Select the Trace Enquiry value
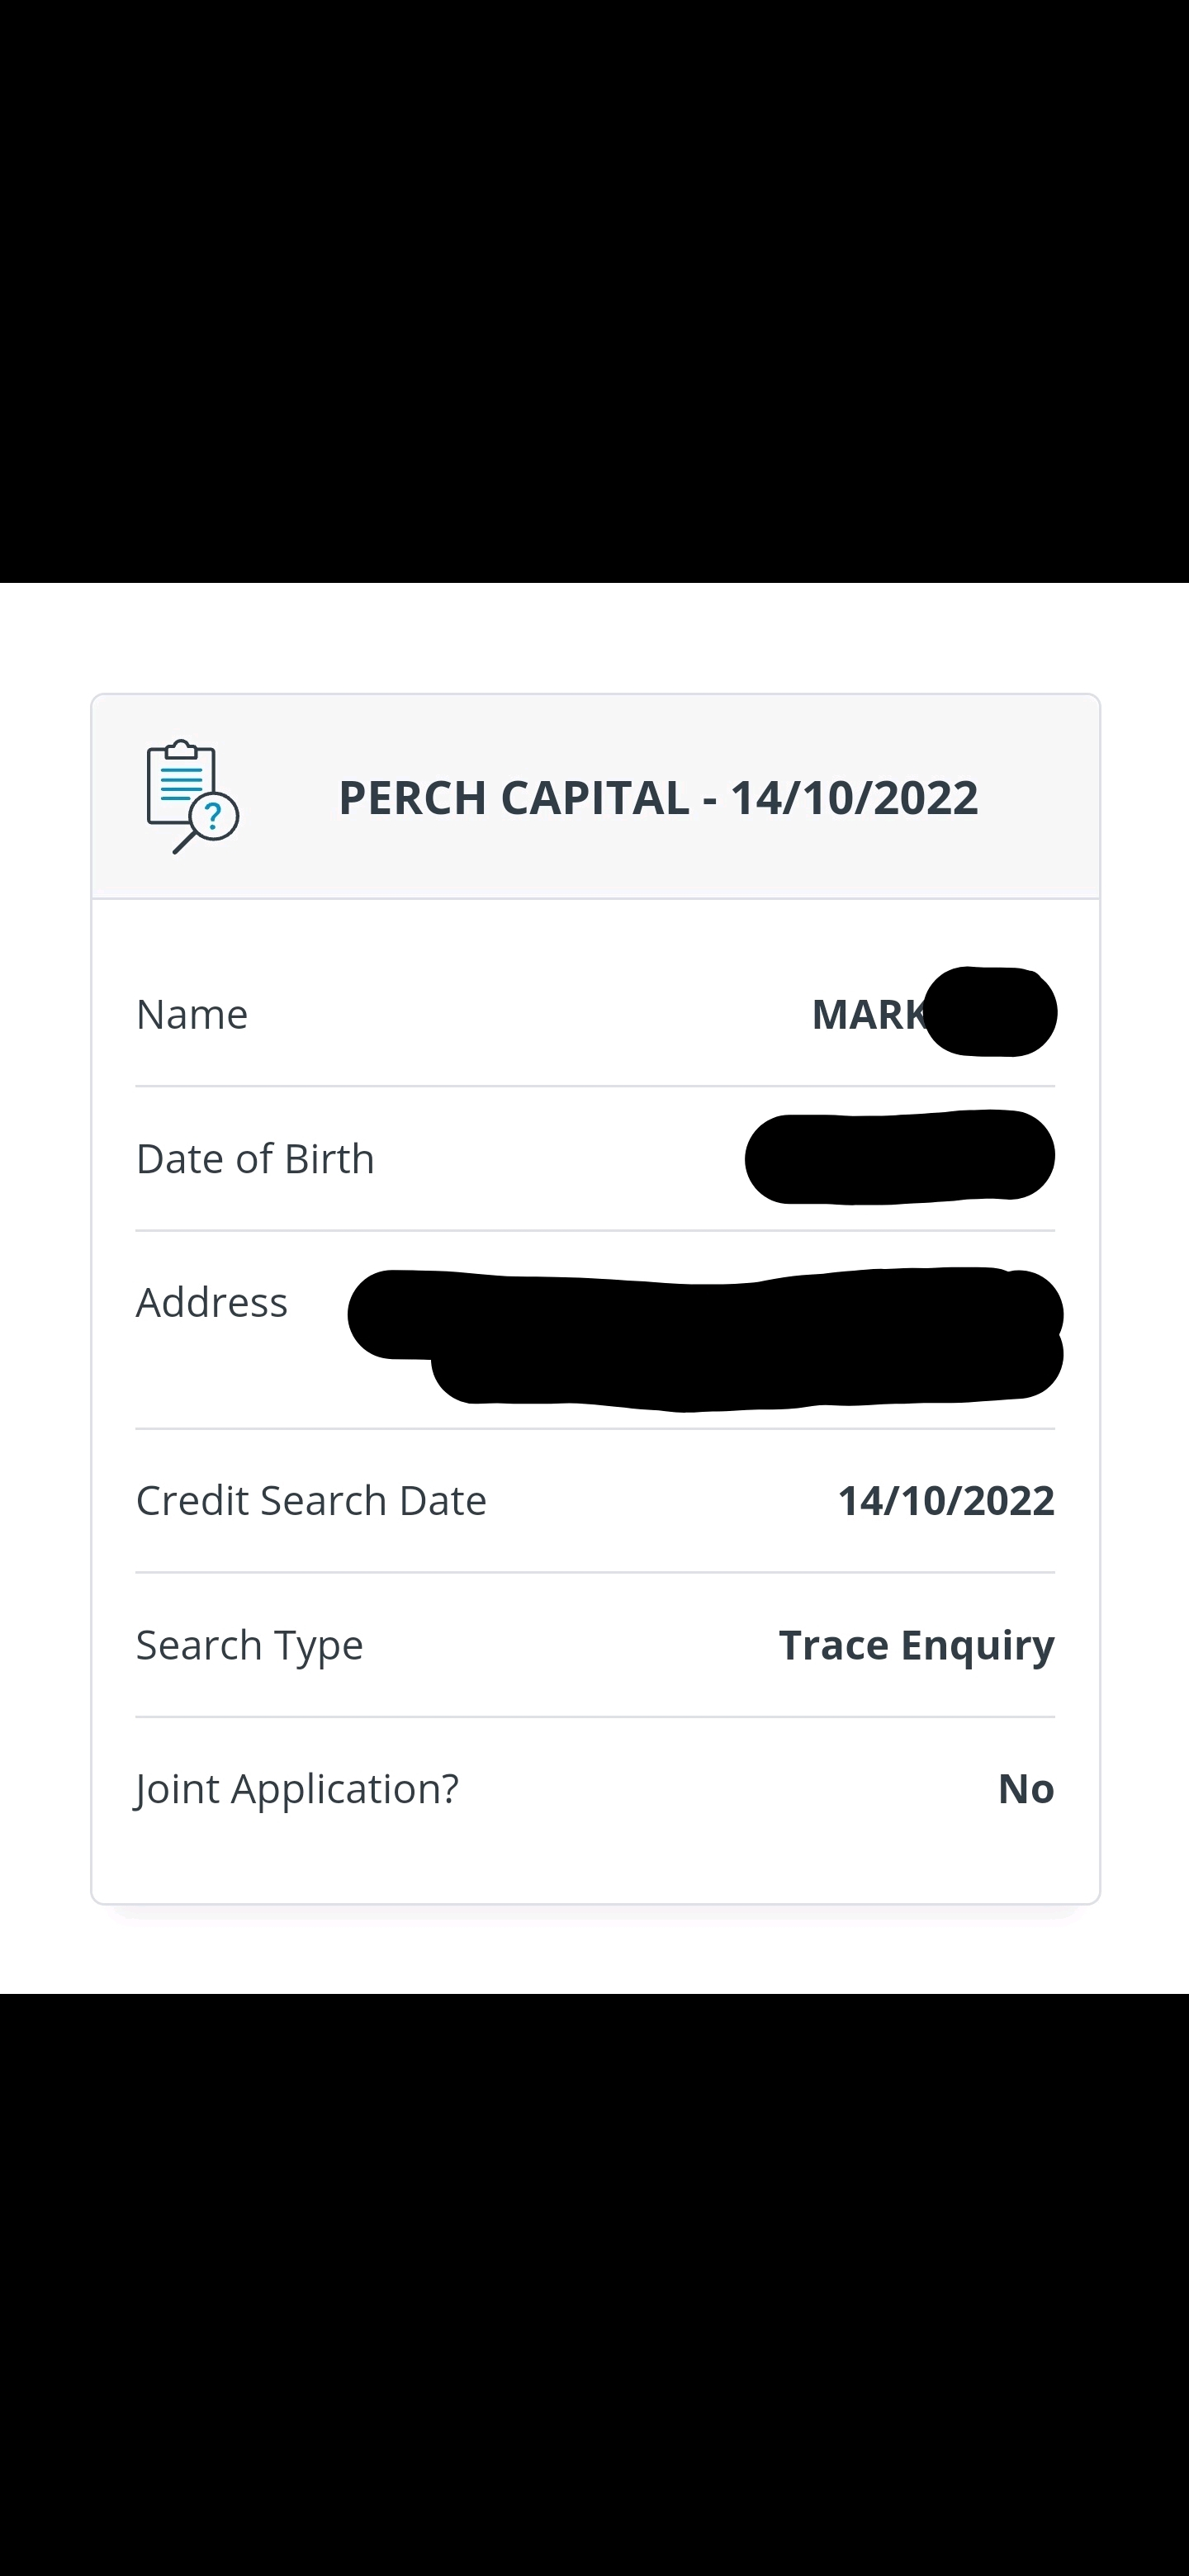This screenshot has height=2576, width=1189. 917,1646
